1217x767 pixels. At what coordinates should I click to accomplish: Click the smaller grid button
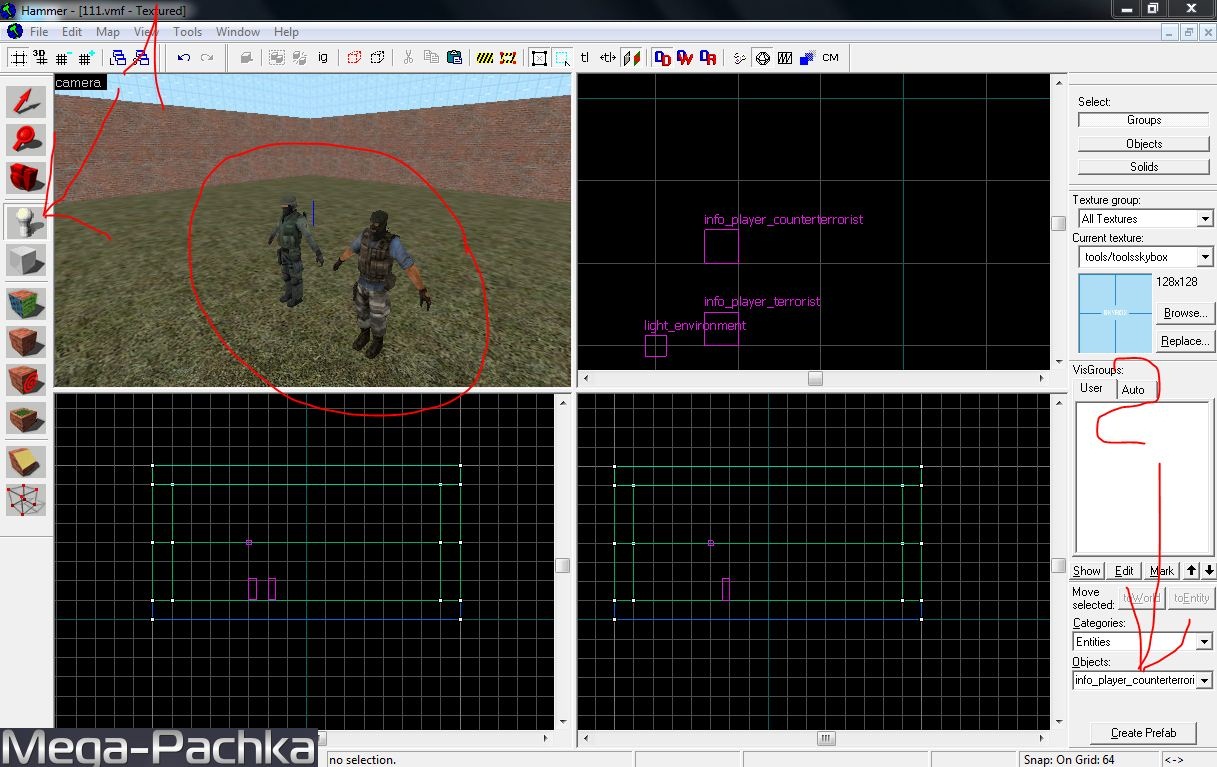pos(64,58)
